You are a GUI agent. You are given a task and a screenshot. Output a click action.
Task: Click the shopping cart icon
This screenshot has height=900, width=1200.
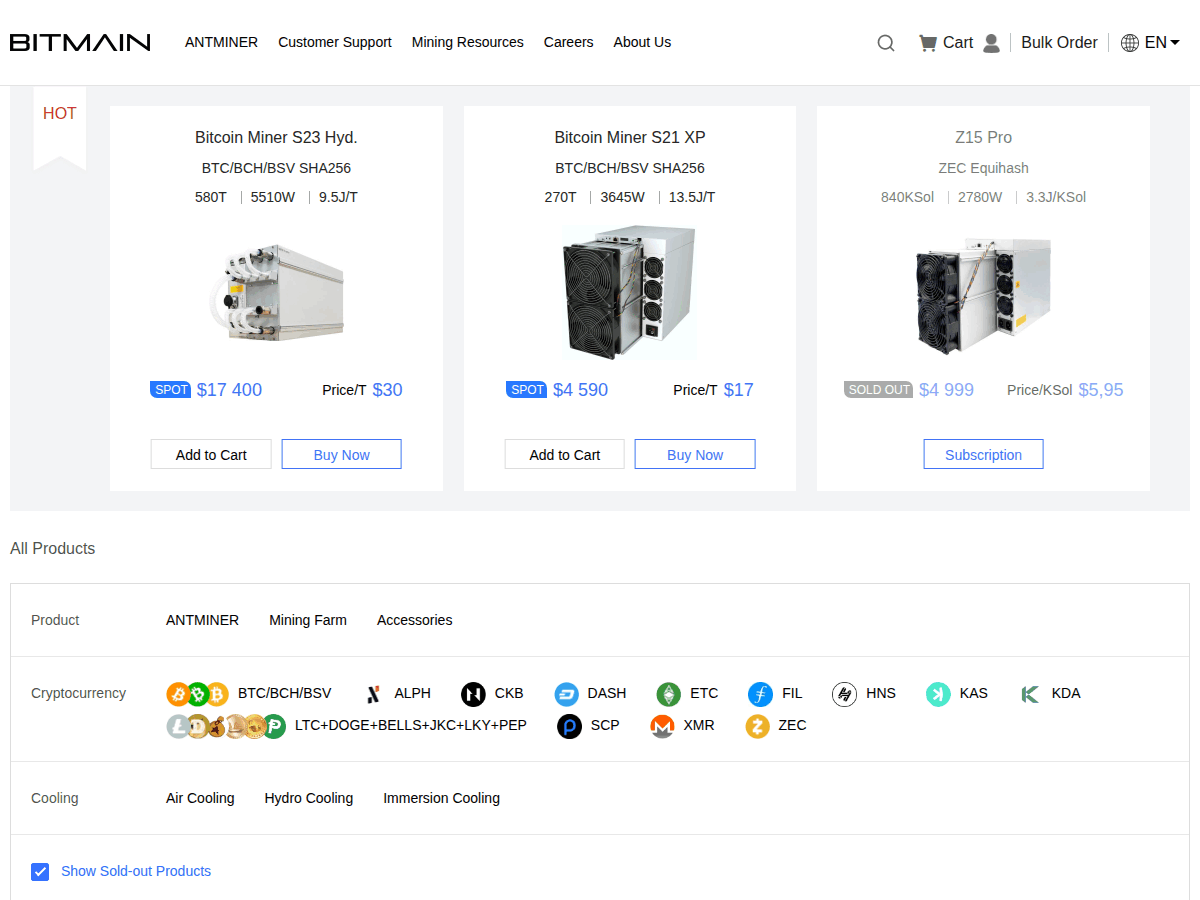pos(928,42)
